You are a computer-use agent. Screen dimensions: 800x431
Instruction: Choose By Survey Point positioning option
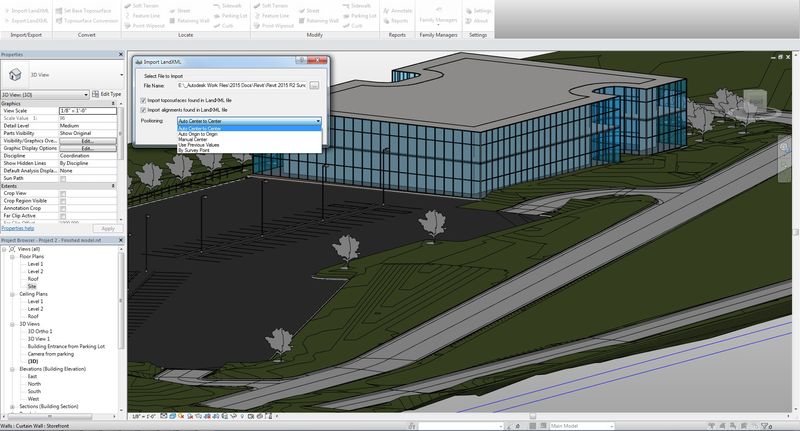[x=196, y=151]
